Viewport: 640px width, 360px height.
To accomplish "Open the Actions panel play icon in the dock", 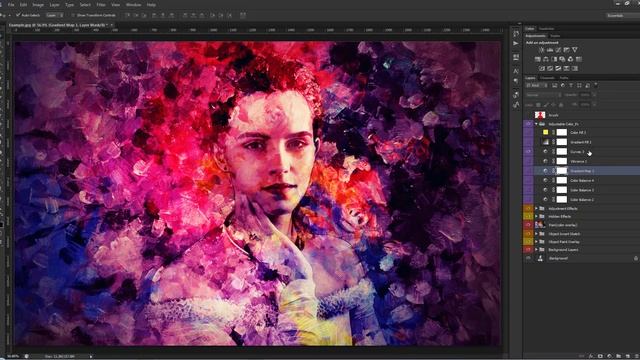I will (516, 43).
